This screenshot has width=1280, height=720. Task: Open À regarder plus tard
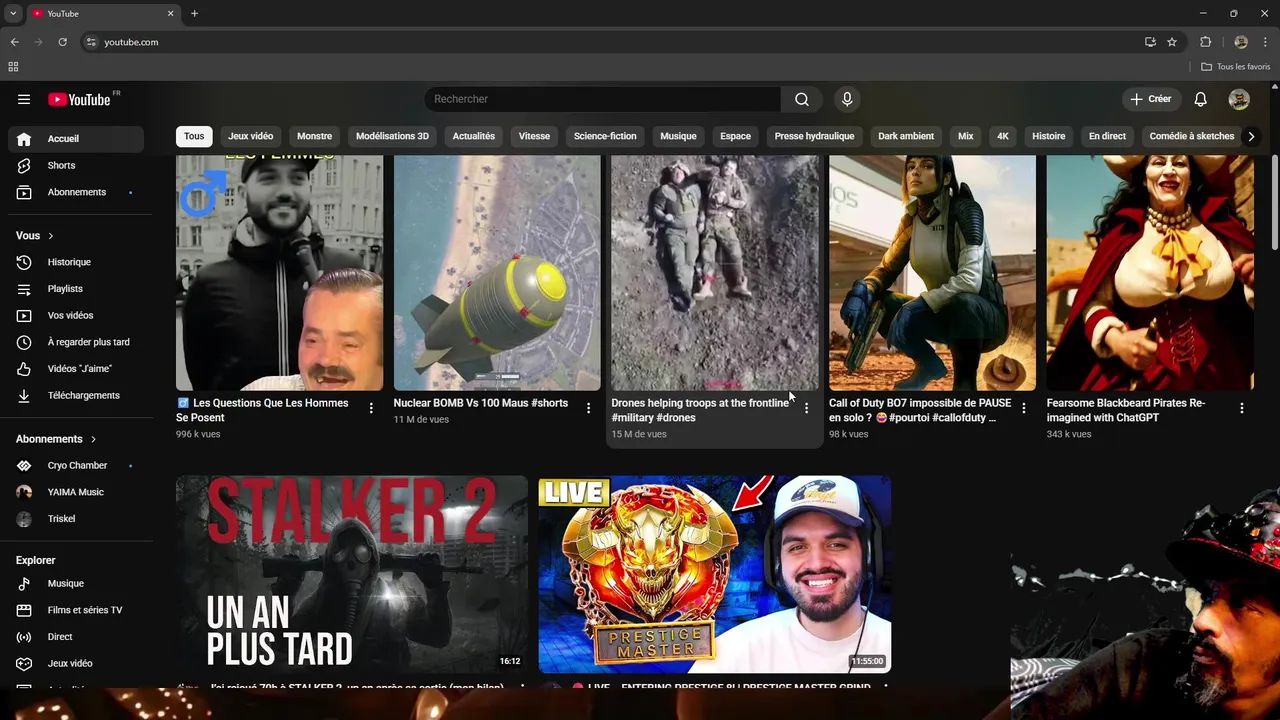(76, 342)
